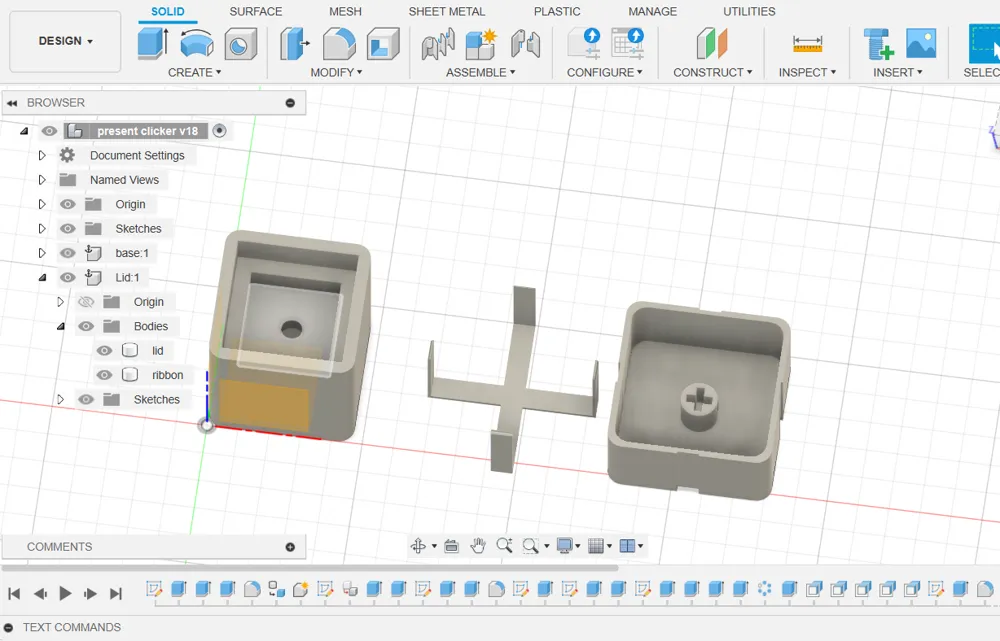The height and width of the screenshot is (641, 1000).
Task: Expand the Sketches folder under Lid:1
Action: click(61, 399)
